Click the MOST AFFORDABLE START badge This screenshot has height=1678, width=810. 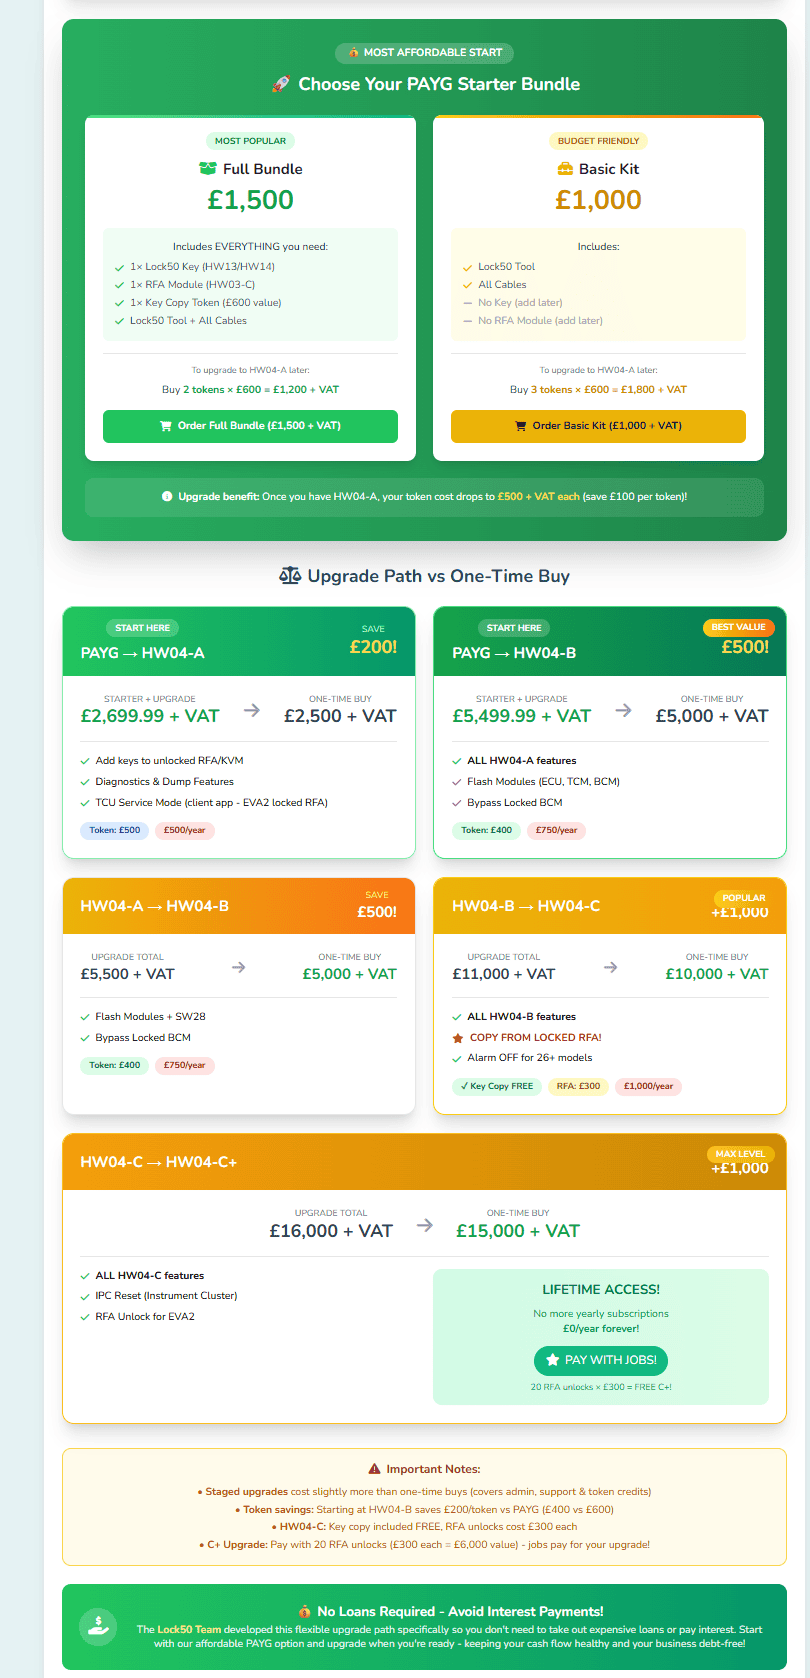[x=425, y=52]
